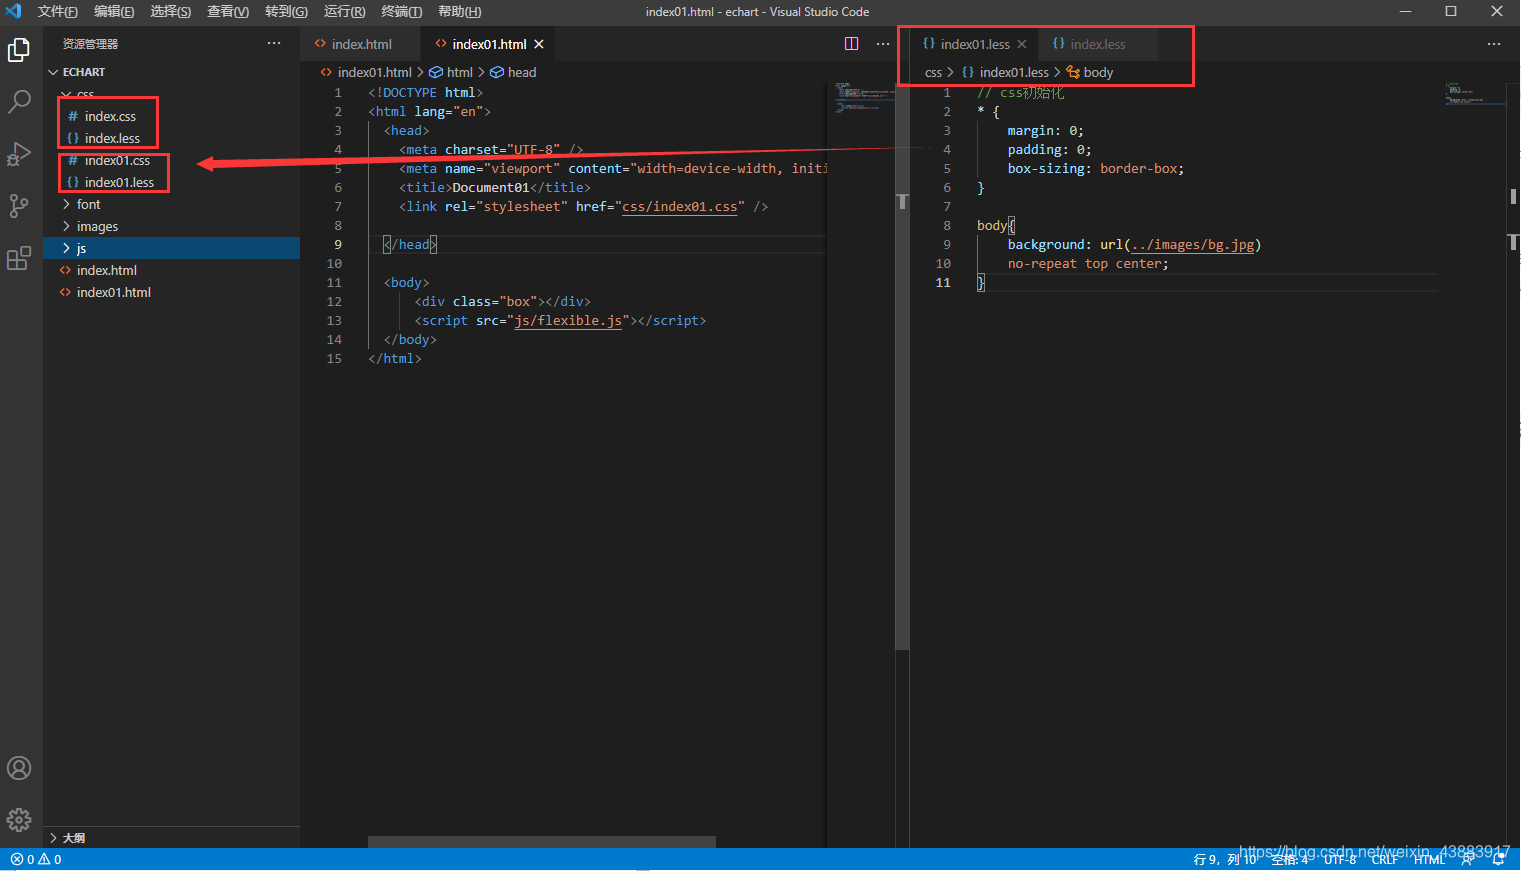Open the 编辑(E) menu
Image resolution: width=1521 pixels, height=871 pixels.
pos(114,11)
